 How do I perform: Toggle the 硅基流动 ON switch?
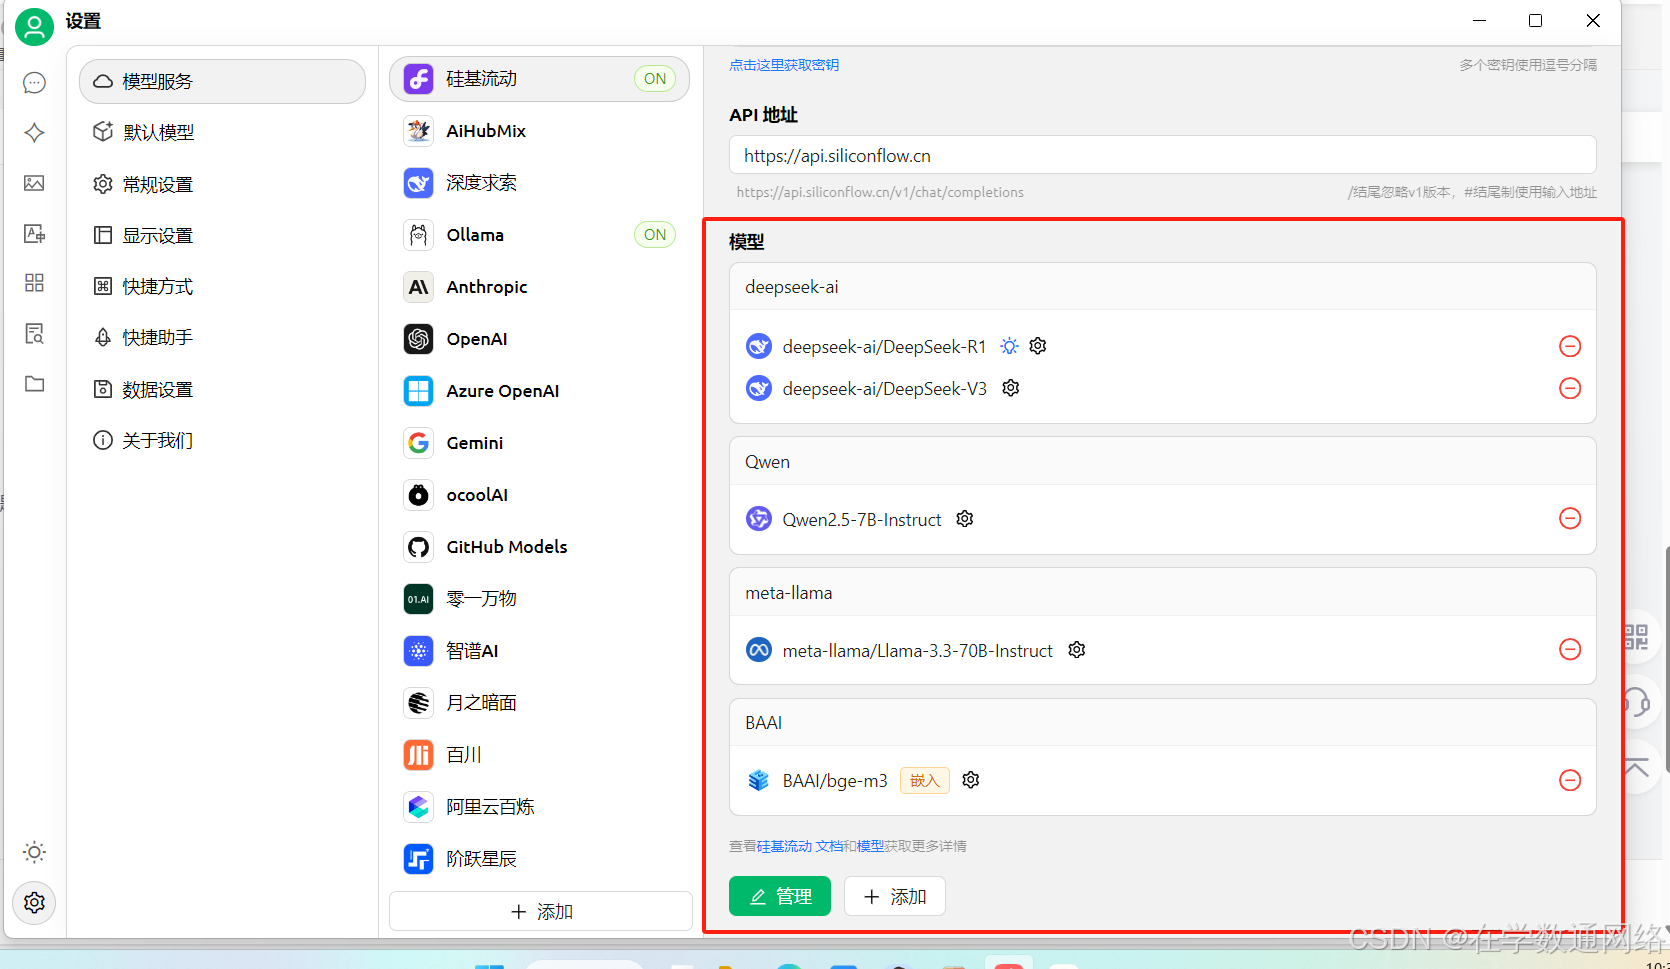coord(655,79)
